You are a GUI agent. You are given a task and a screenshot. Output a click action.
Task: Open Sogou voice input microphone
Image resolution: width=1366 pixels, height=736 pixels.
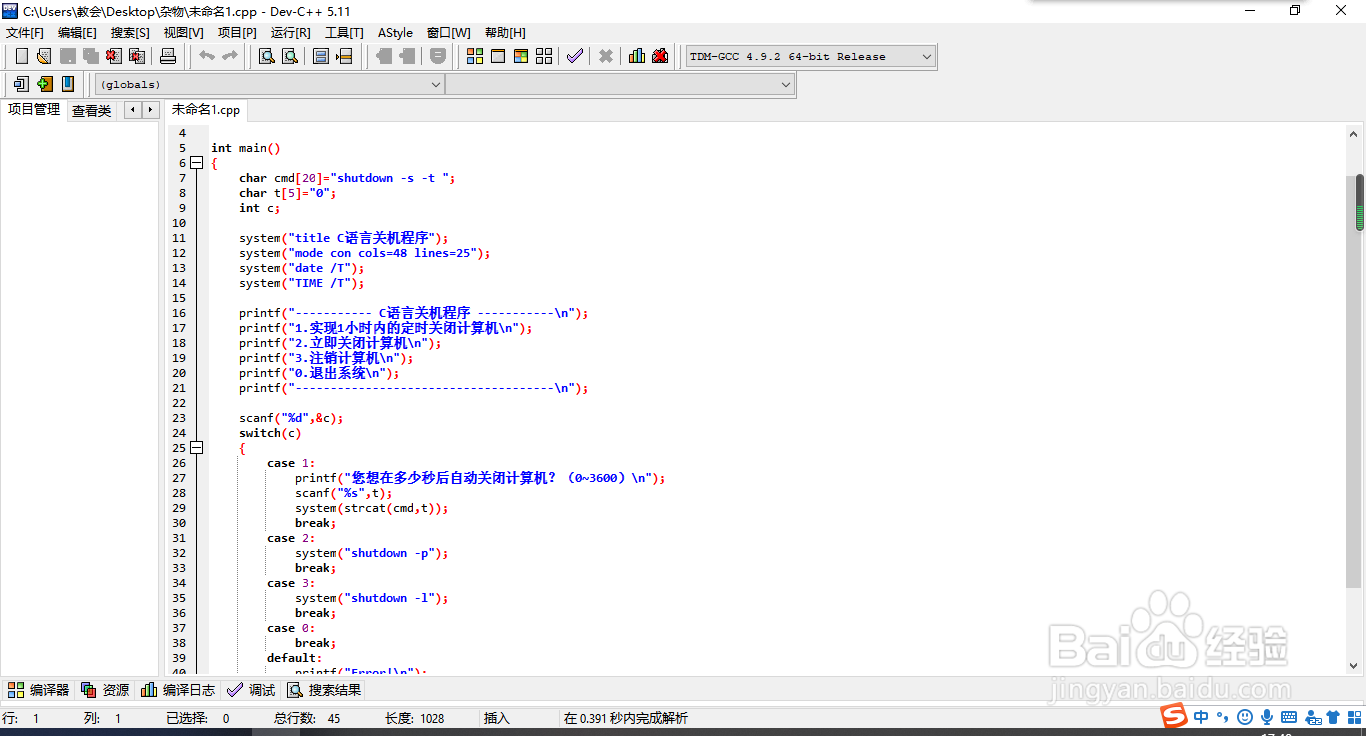coord(1267,717)
